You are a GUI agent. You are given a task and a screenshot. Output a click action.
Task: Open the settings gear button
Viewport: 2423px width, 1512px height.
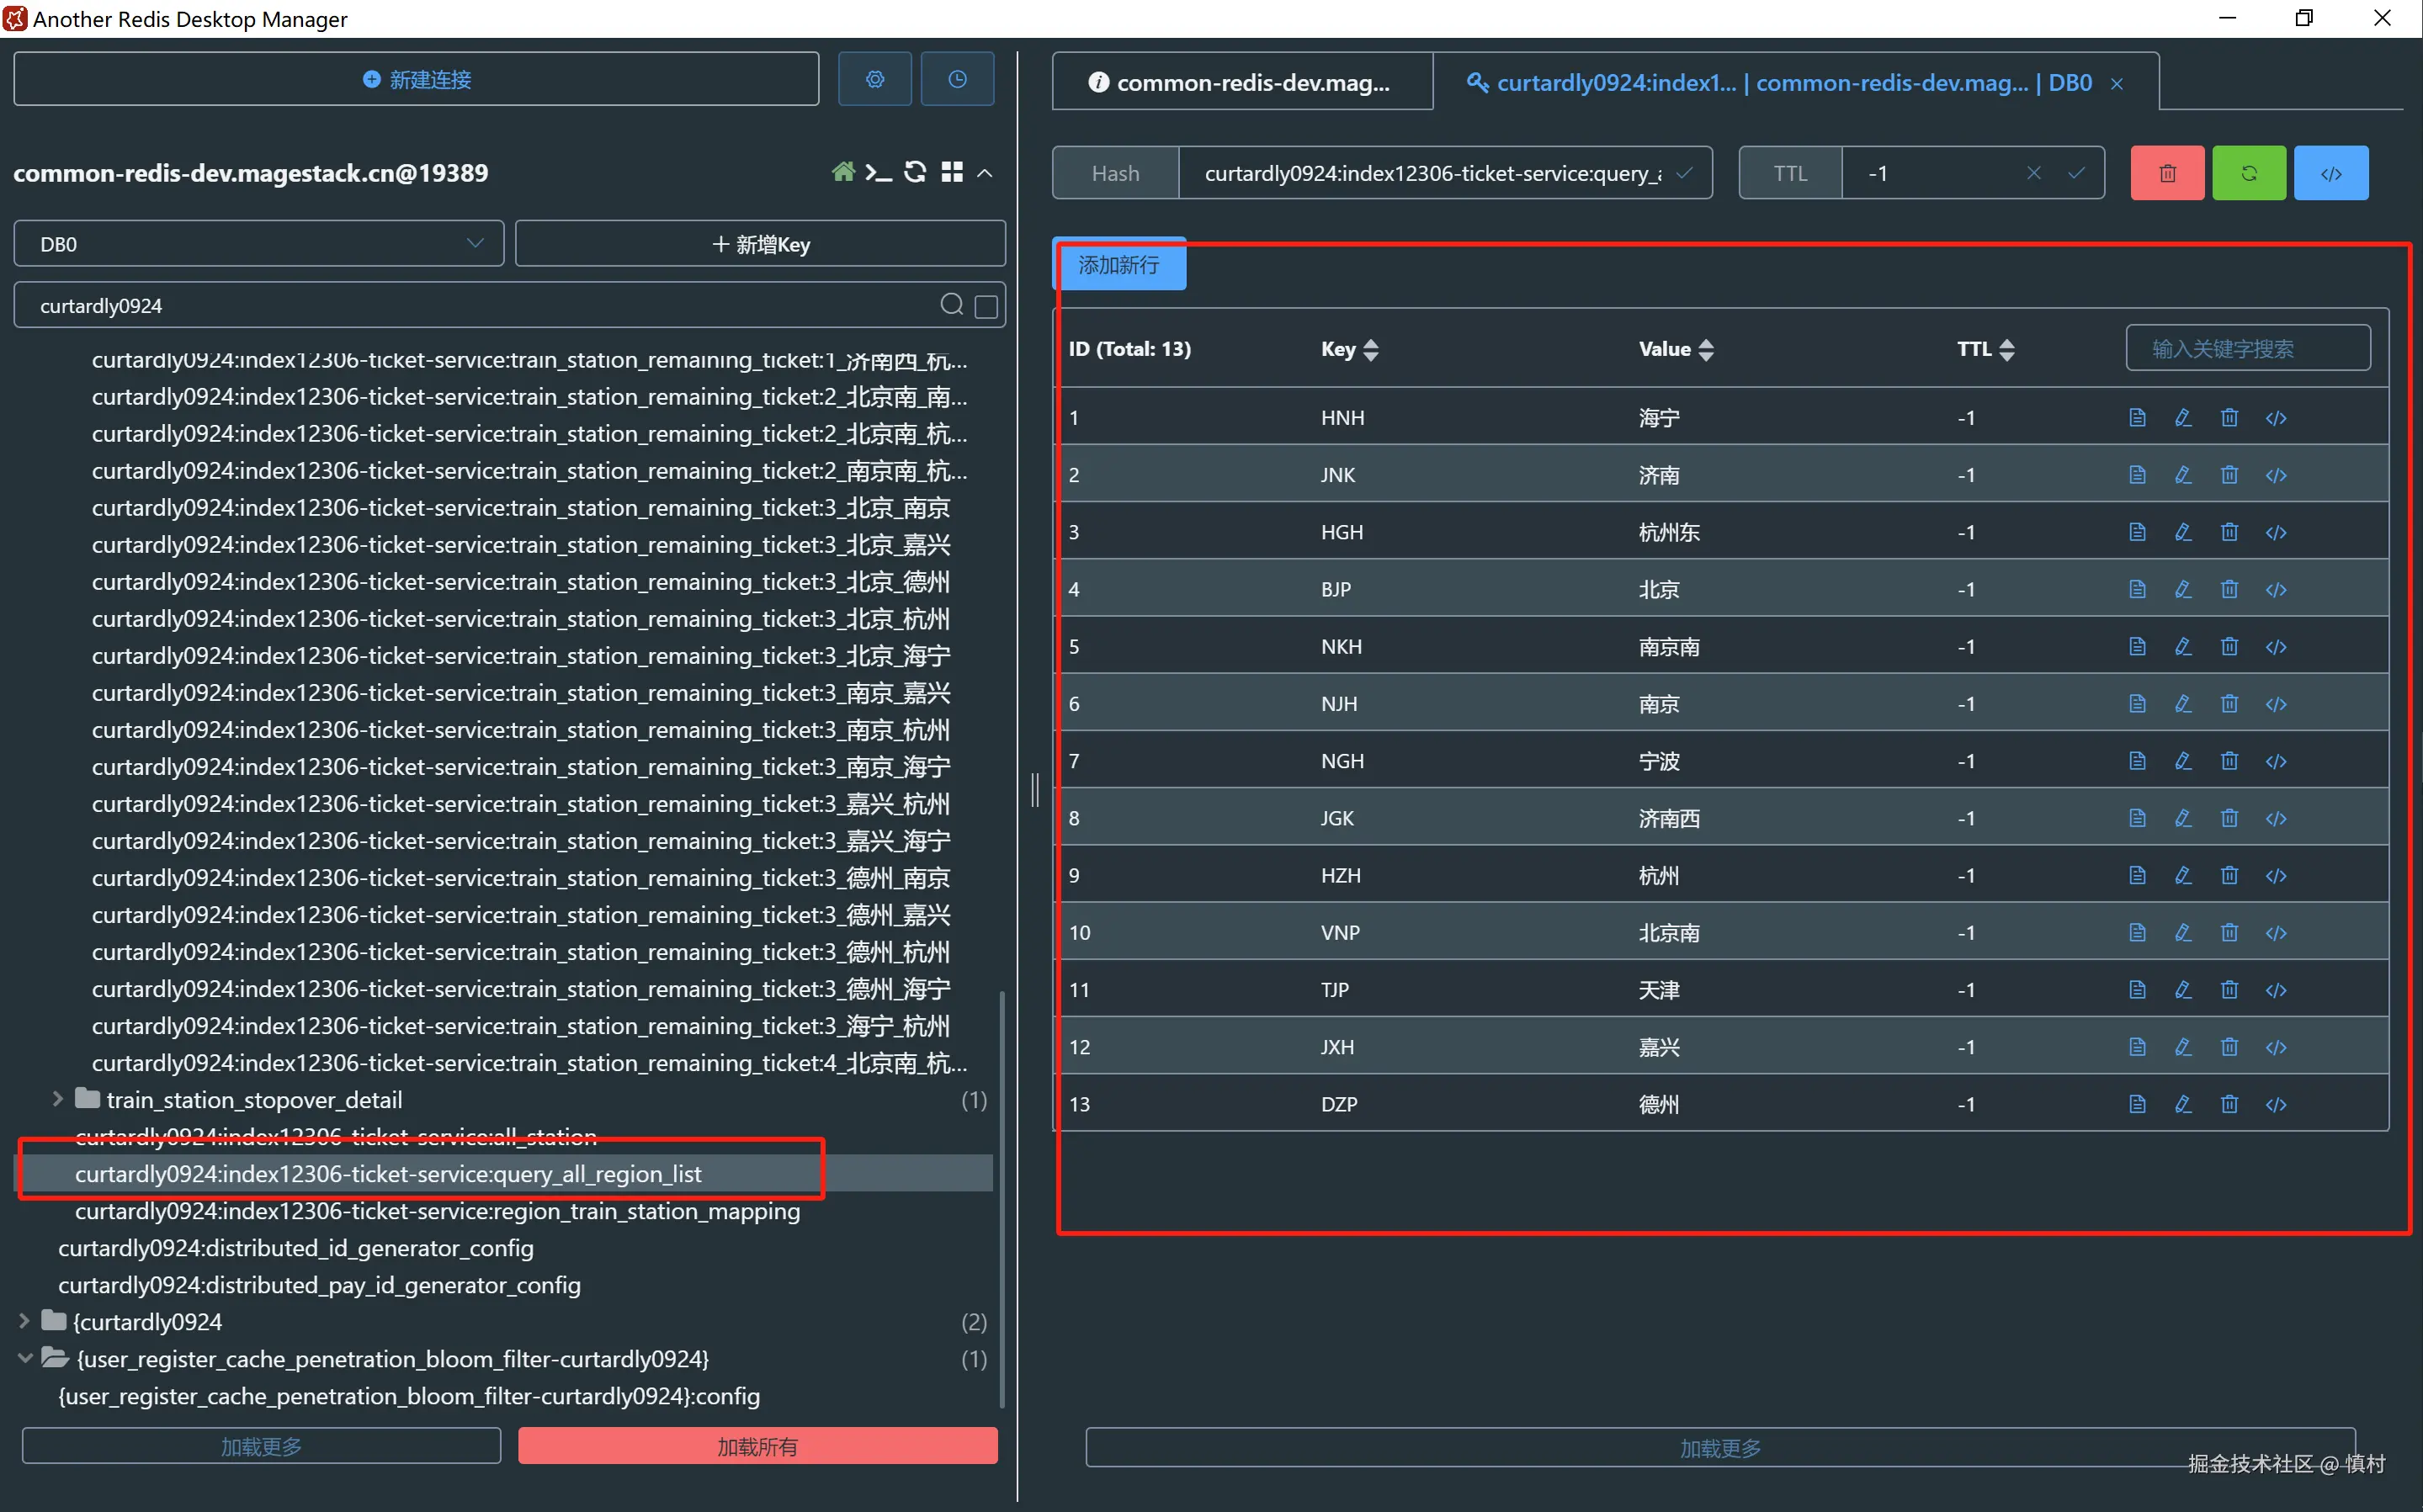pyautogui.click(x=874, y=79)
